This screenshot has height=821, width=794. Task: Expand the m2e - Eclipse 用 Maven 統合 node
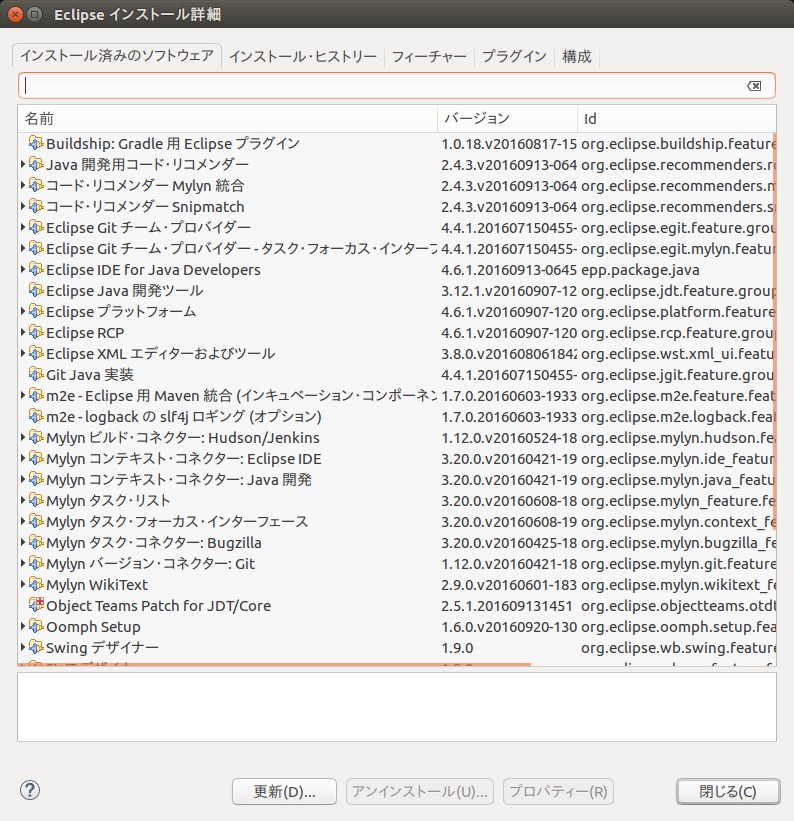(23, 395)
